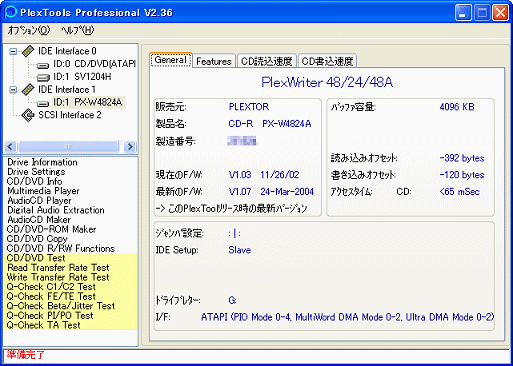
Task: Open the CD書込速度 tab
Action: coord(327,61)
